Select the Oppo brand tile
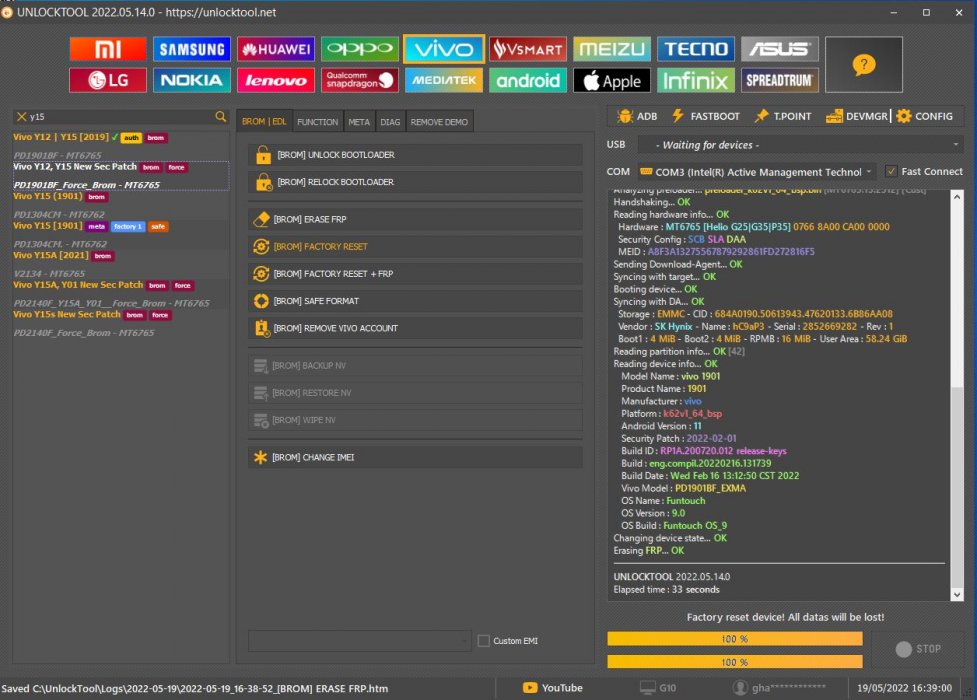 tap(360, 49)
